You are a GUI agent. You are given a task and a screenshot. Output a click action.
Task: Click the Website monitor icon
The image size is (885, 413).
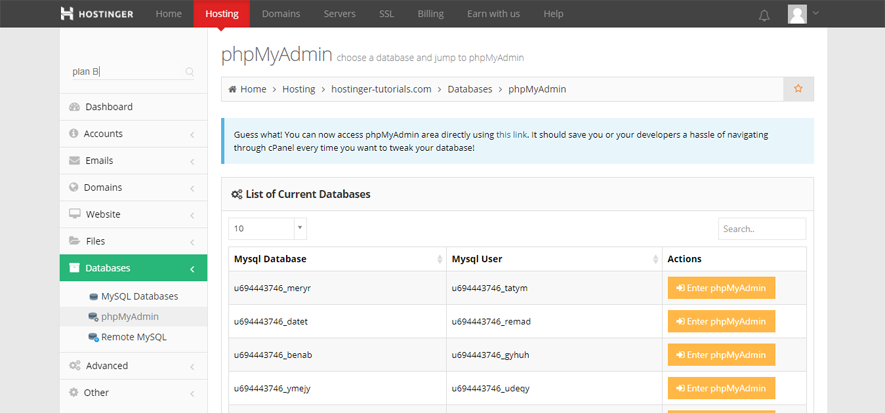click(x=75, y=214)
